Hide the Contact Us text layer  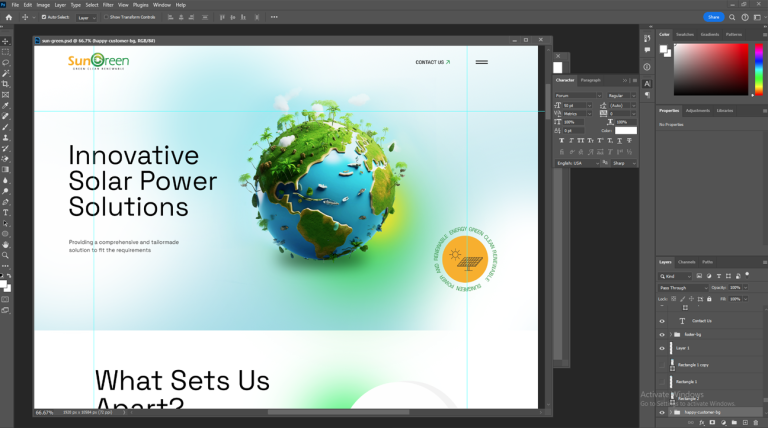662,321
